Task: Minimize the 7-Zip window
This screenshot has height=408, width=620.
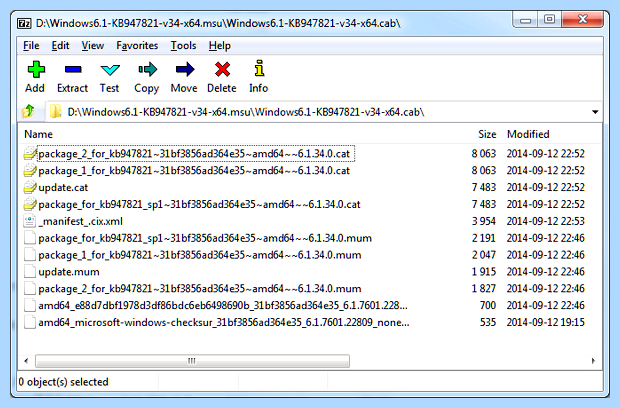Action: (525, 19)
